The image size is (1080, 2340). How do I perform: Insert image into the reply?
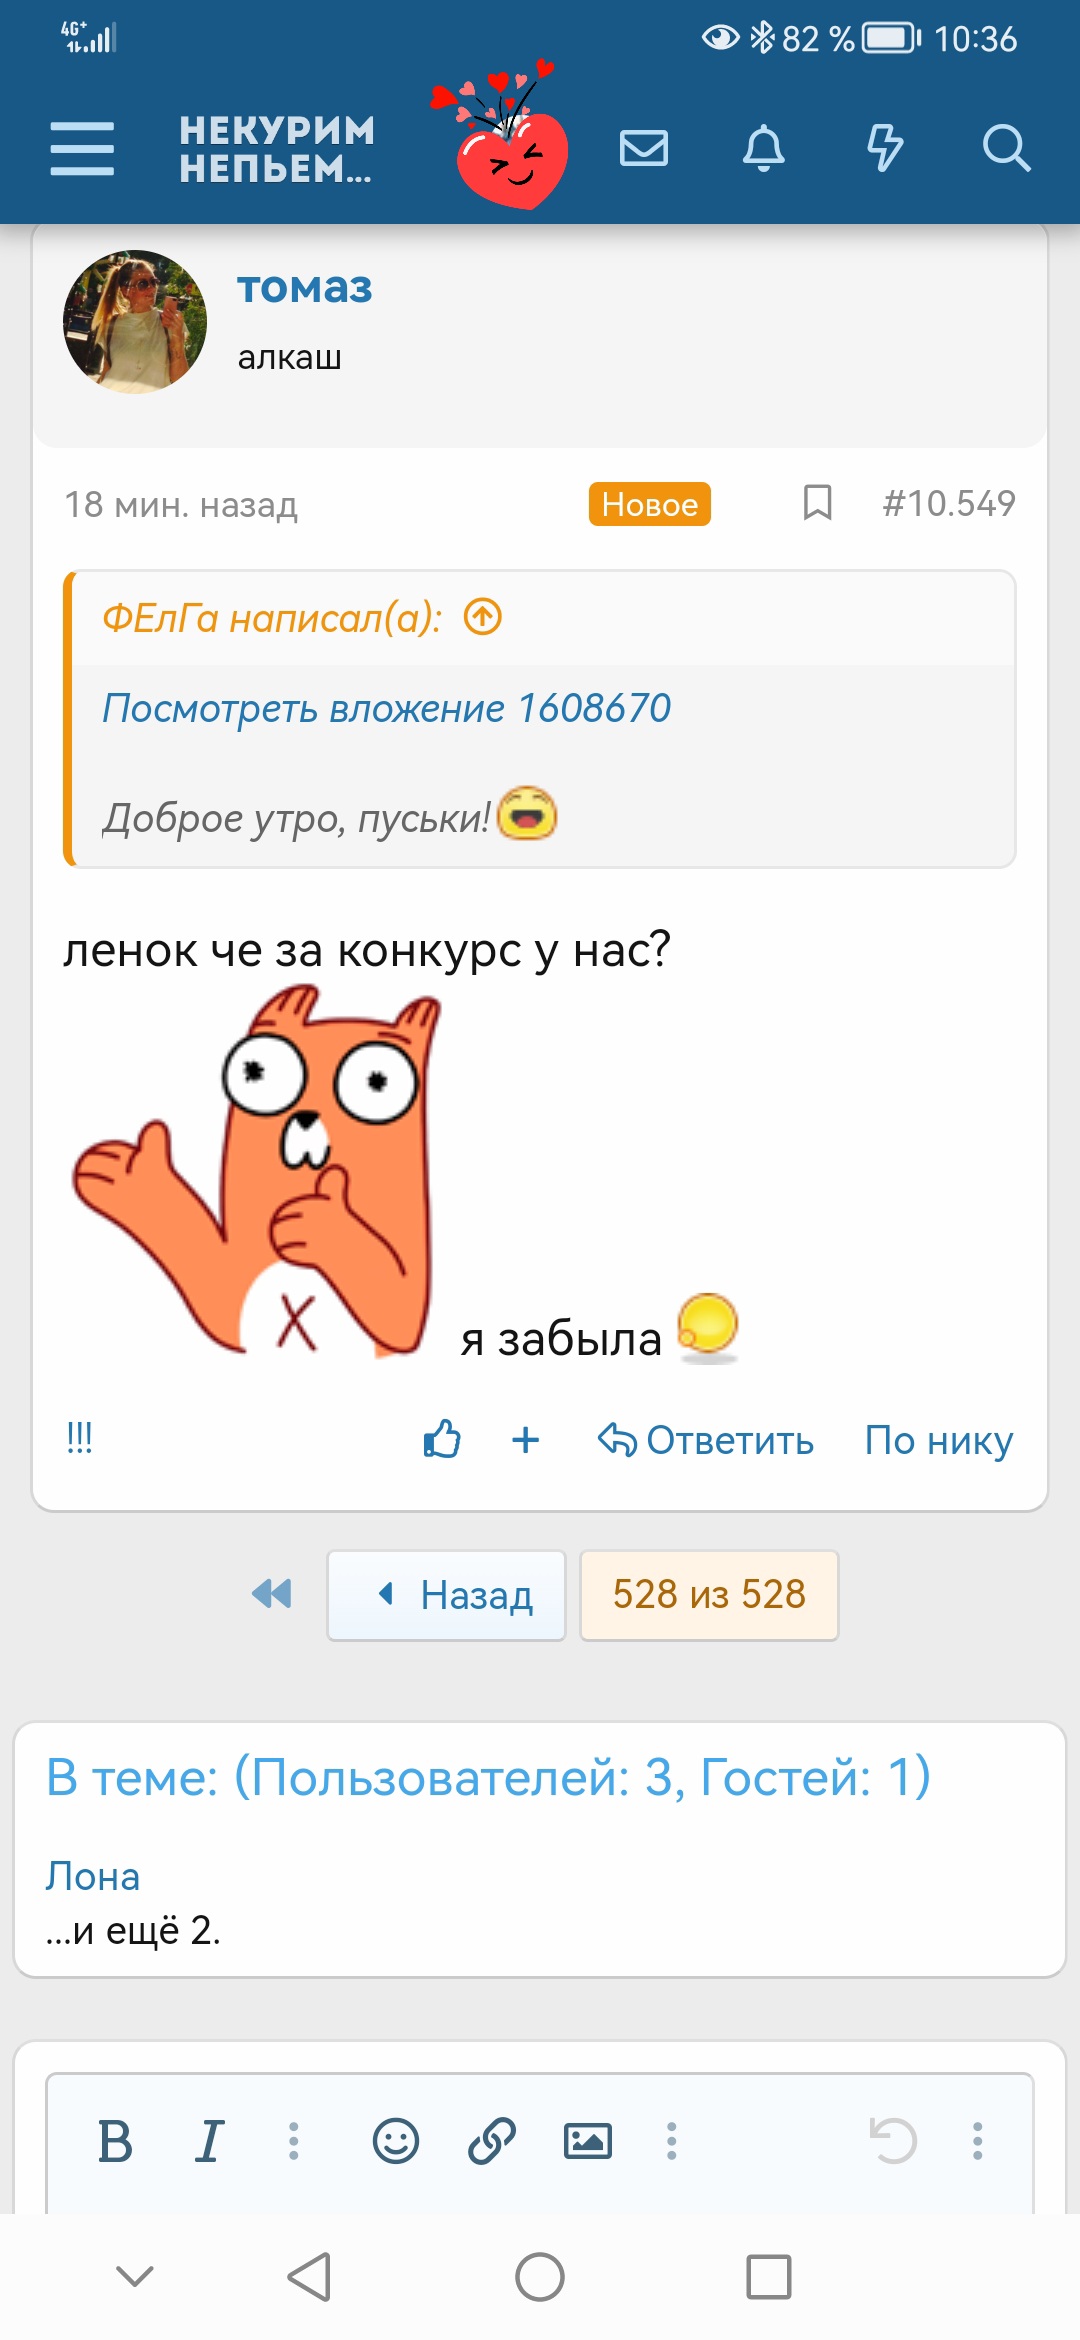click(588, 2142)
